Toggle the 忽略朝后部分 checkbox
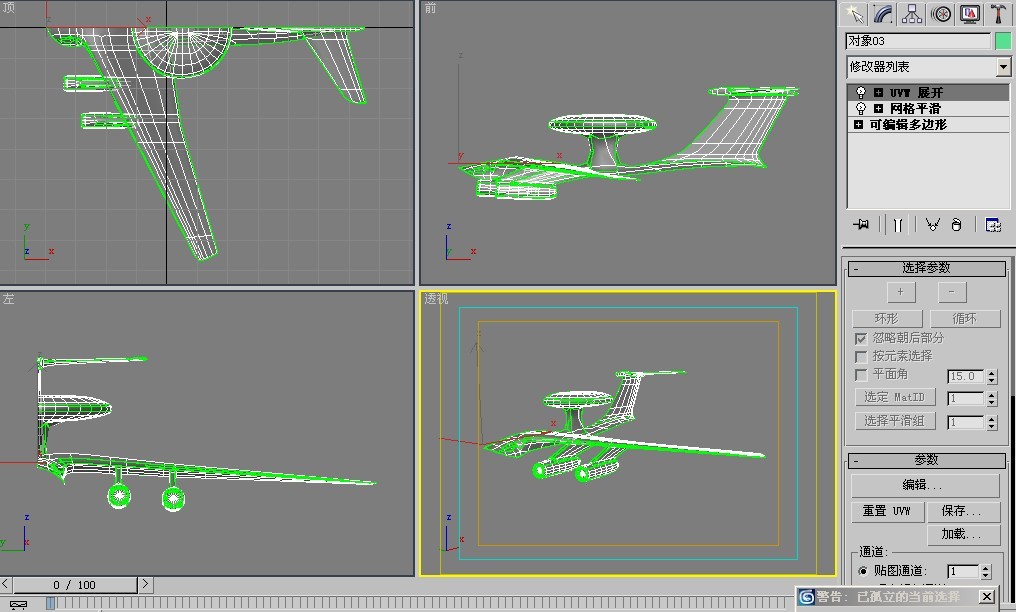The image size is (1016, 612). [861, 338]
